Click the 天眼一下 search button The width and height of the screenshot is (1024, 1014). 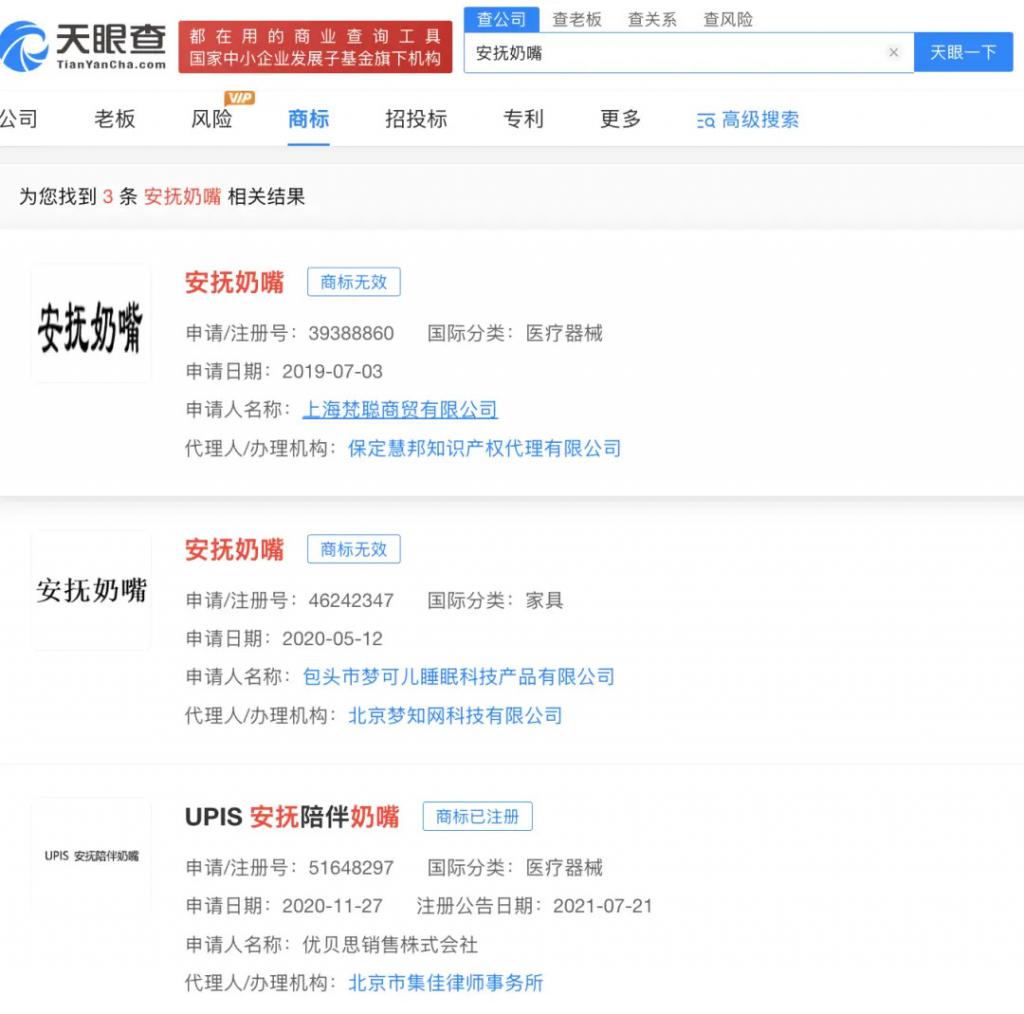[x=963, y=52]
